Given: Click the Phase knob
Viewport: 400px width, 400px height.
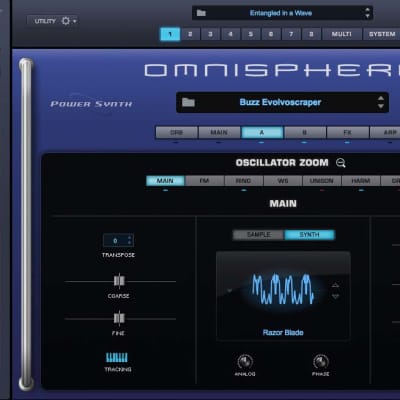Looking at the screenshot, I should 321,362.
